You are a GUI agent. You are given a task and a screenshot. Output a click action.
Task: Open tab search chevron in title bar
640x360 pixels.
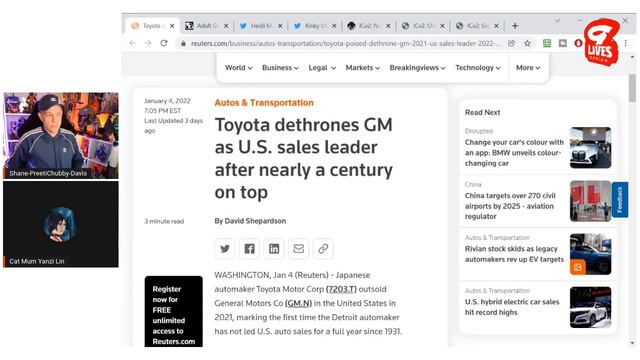(558, 20)
